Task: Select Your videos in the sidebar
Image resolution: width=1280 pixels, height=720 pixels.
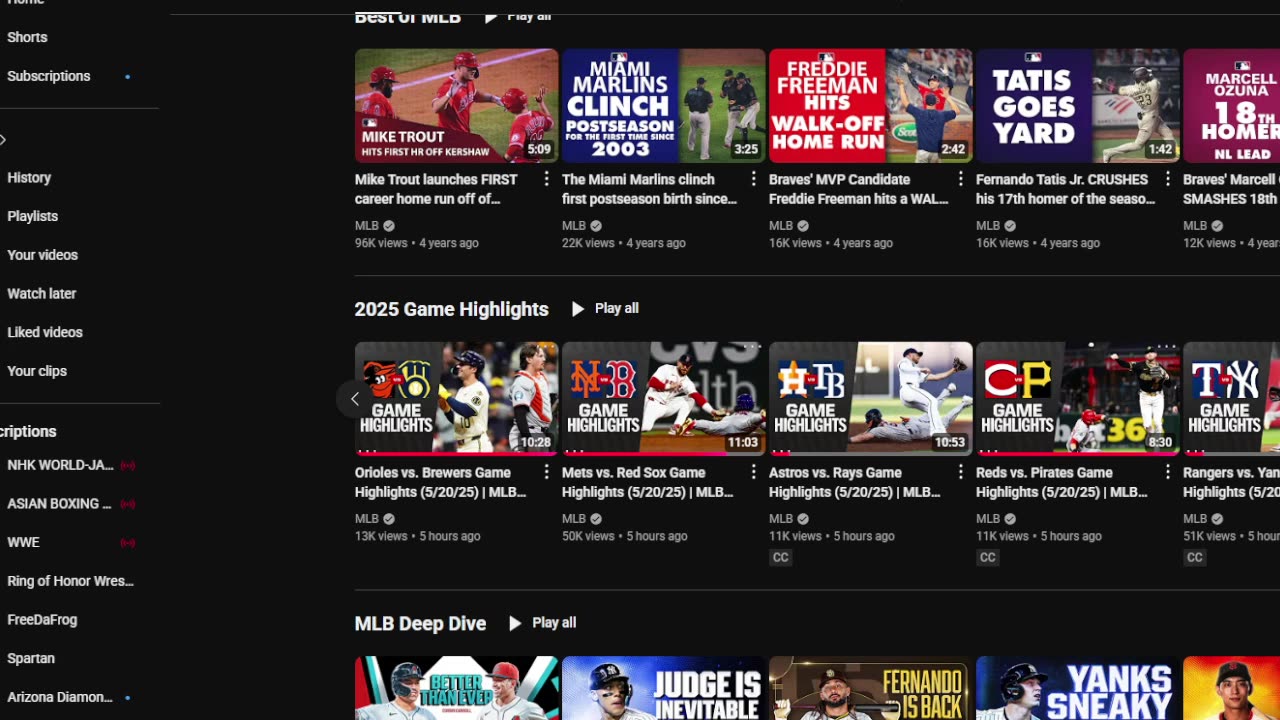Action: click(x=42, y=255)
